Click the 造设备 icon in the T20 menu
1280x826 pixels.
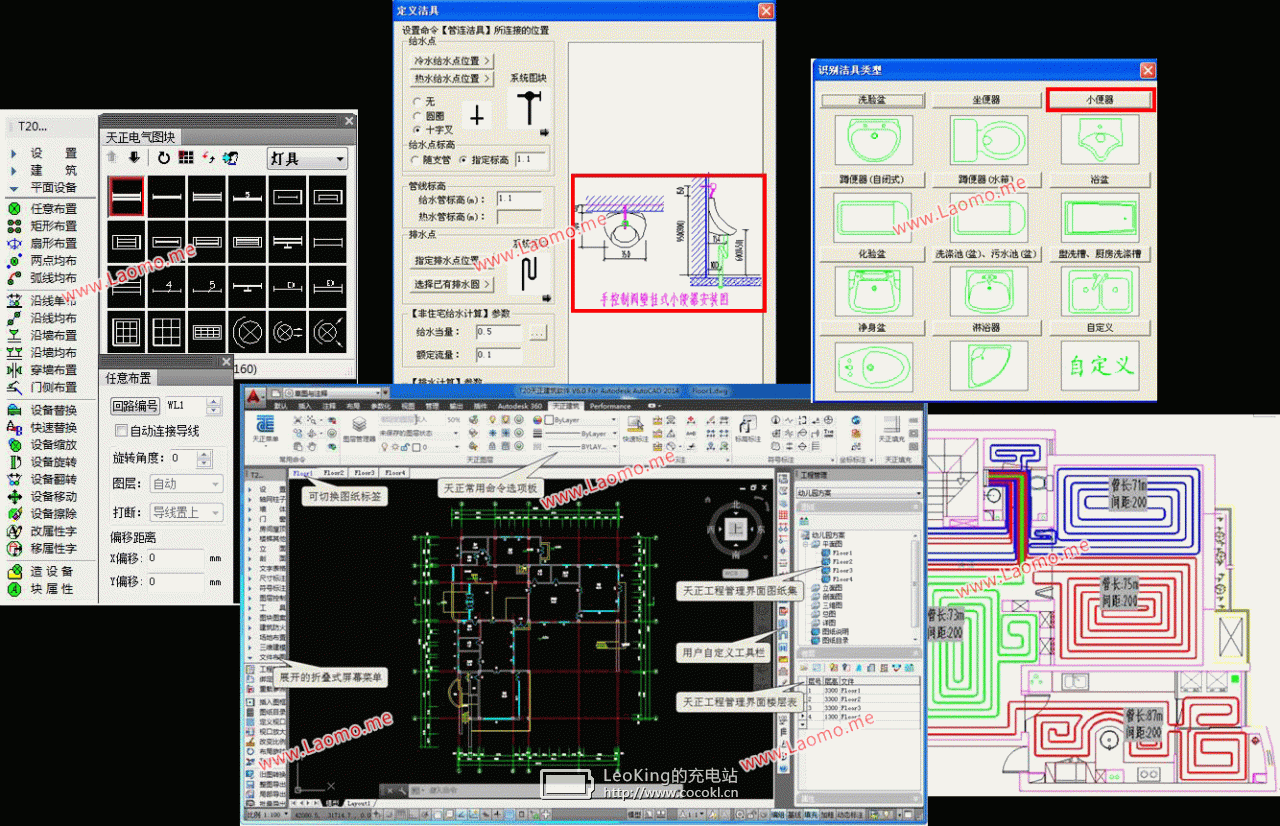coord(14,571)
